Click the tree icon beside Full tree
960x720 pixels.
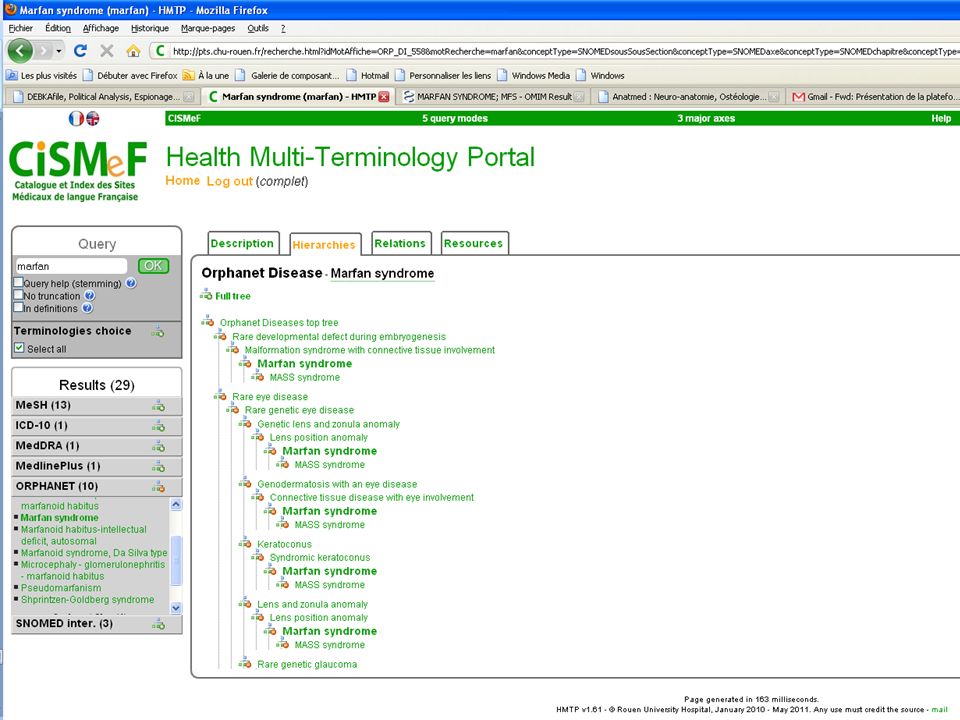tap(206, 296)
